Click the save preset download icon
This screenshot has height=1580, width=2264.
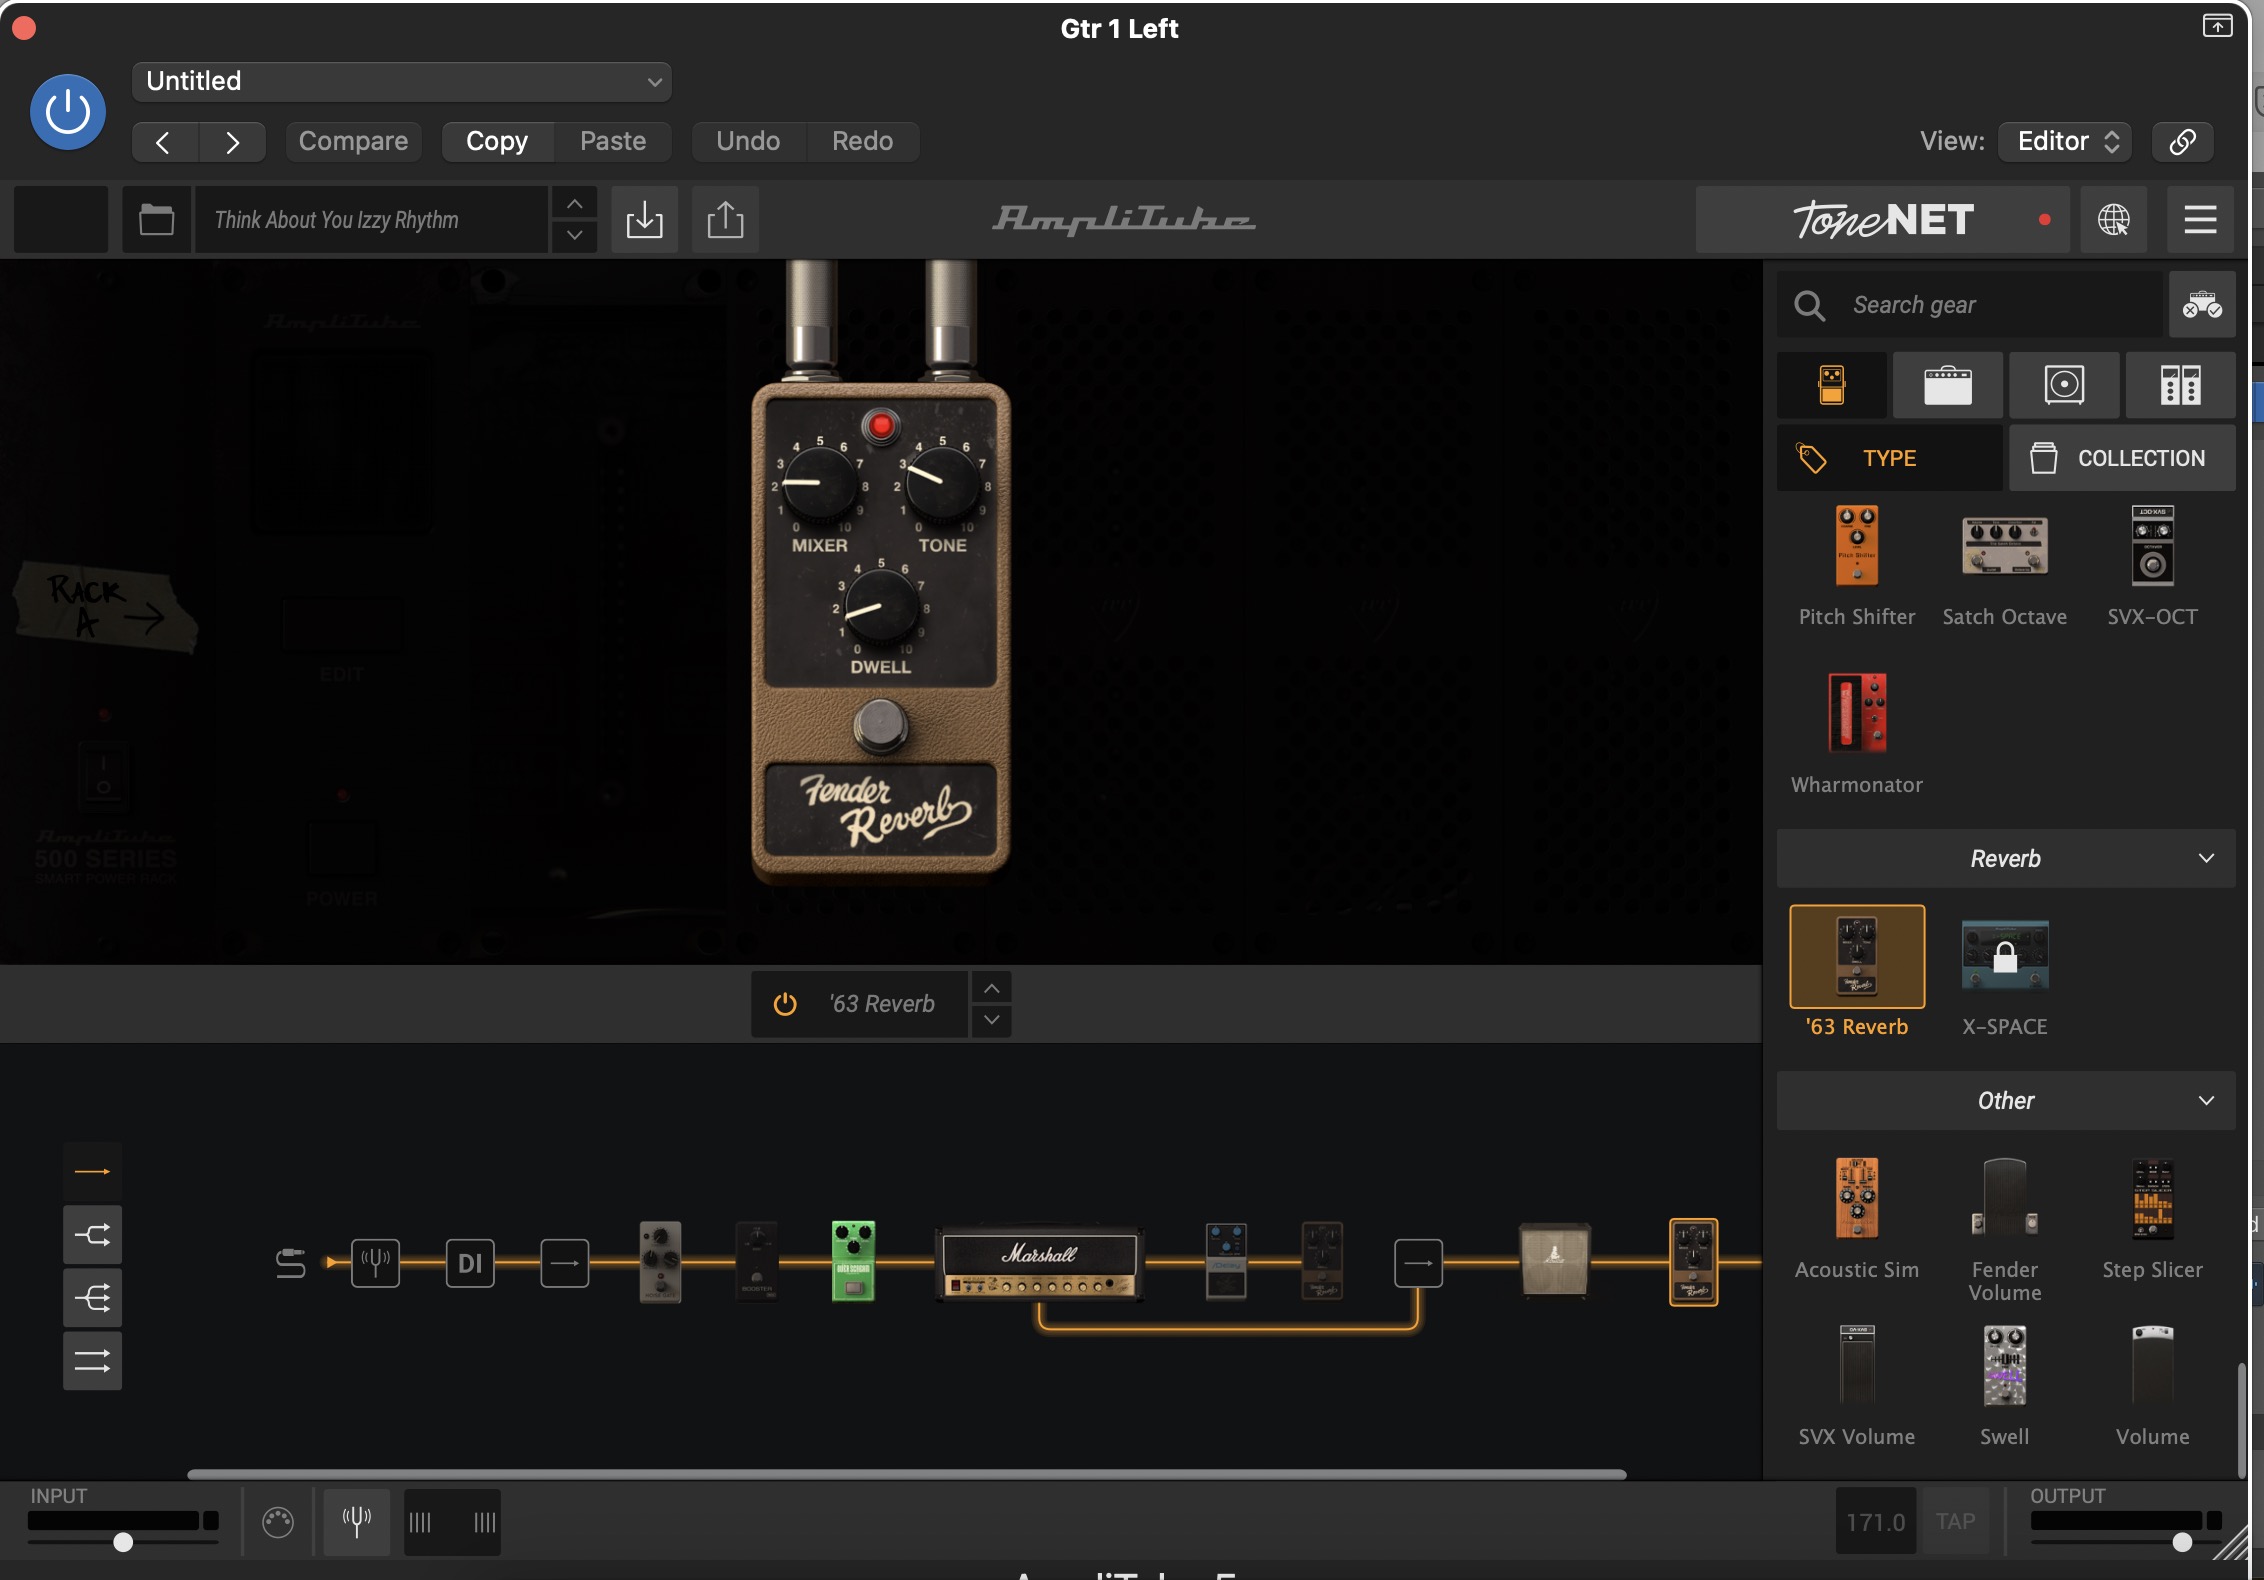645,219
